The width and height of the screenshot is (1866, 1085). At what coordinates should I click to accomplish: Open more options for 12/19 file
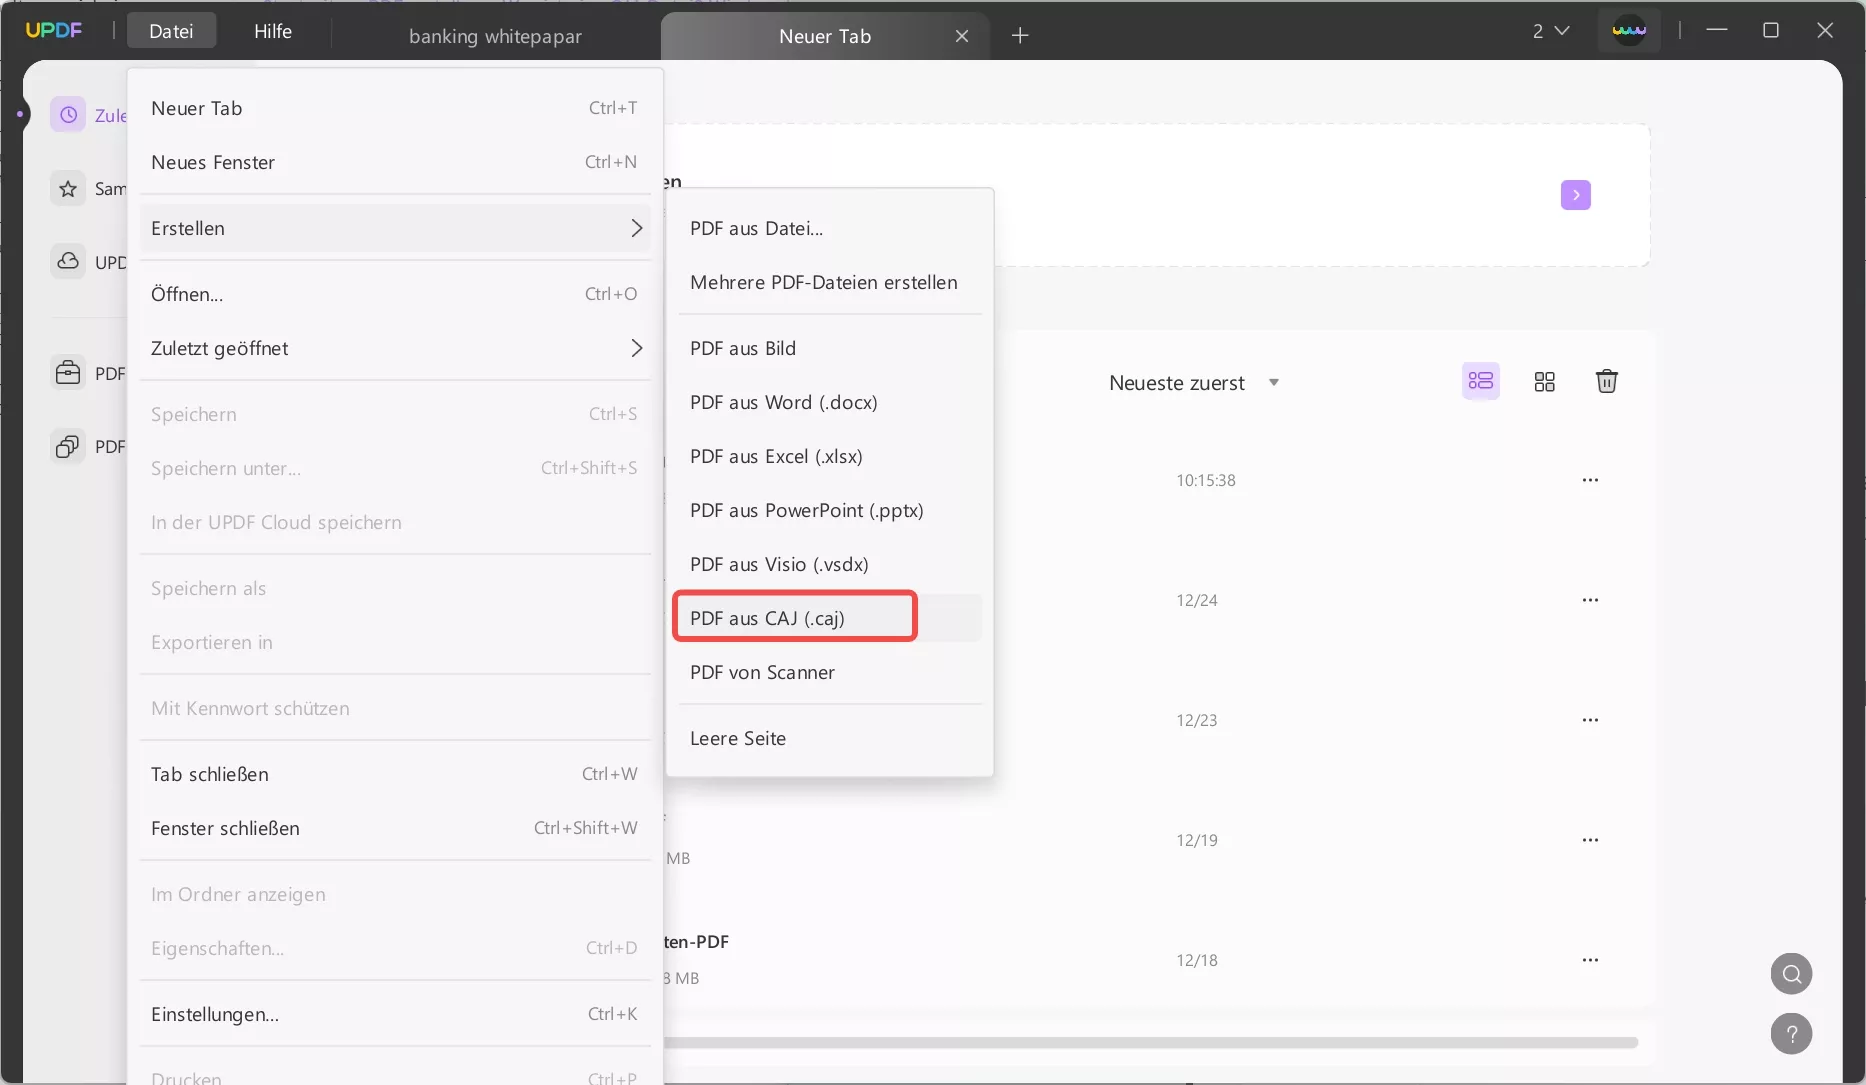[1590, 840]
